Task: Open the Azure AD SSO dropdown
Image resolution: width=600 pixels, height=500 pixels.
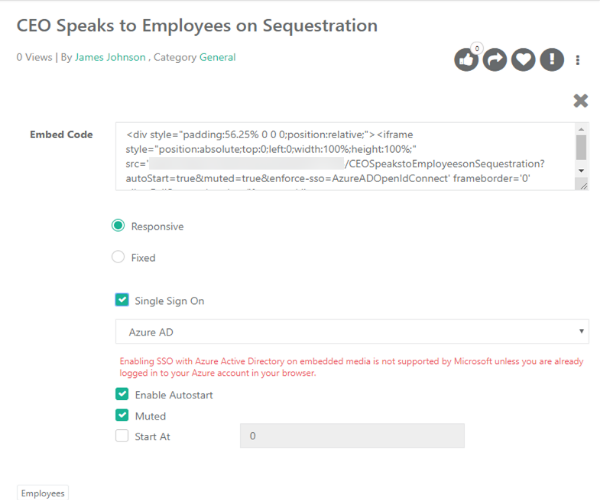Action: point(352,331)
